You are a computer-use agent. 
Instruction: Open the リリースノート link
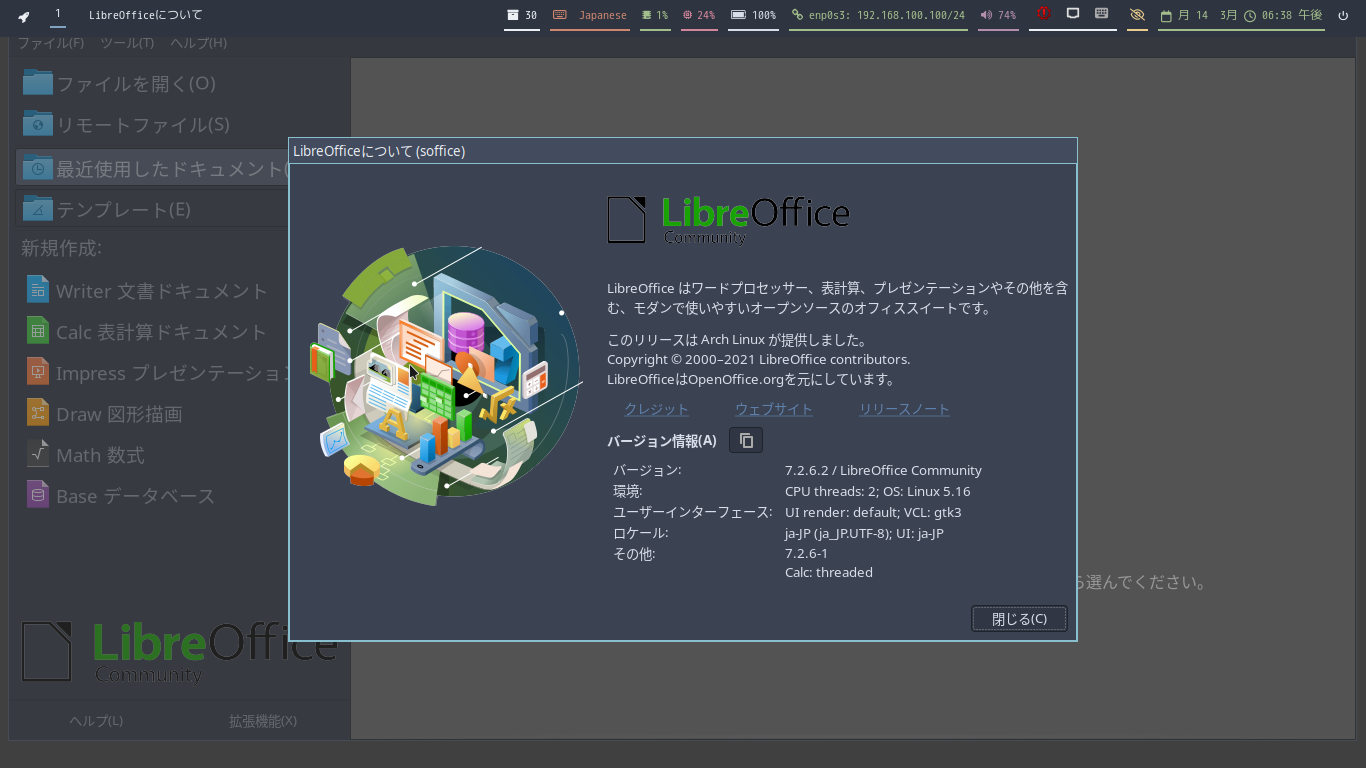point(904,409)
